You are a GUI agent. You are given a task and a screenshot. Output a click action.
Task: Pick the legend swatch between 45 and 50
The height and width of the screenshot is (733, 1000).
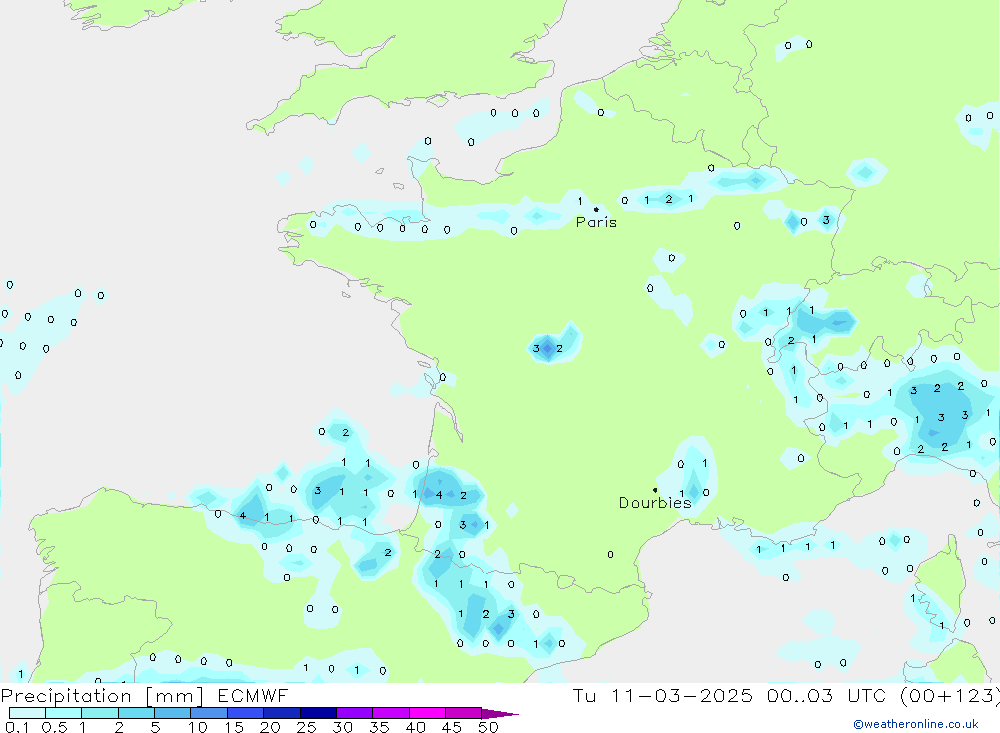(464, 713)
